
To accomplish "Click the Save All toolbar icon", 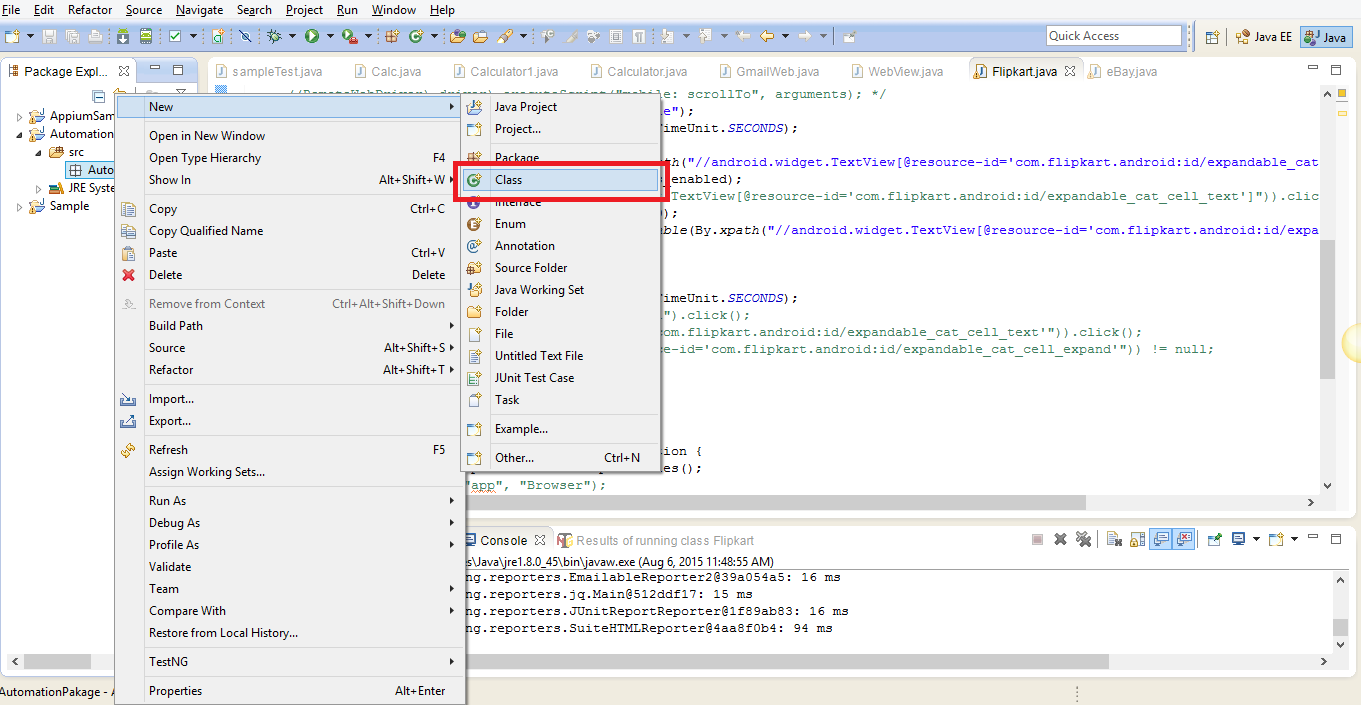I will pyautogui.click(x=72, y=36).
